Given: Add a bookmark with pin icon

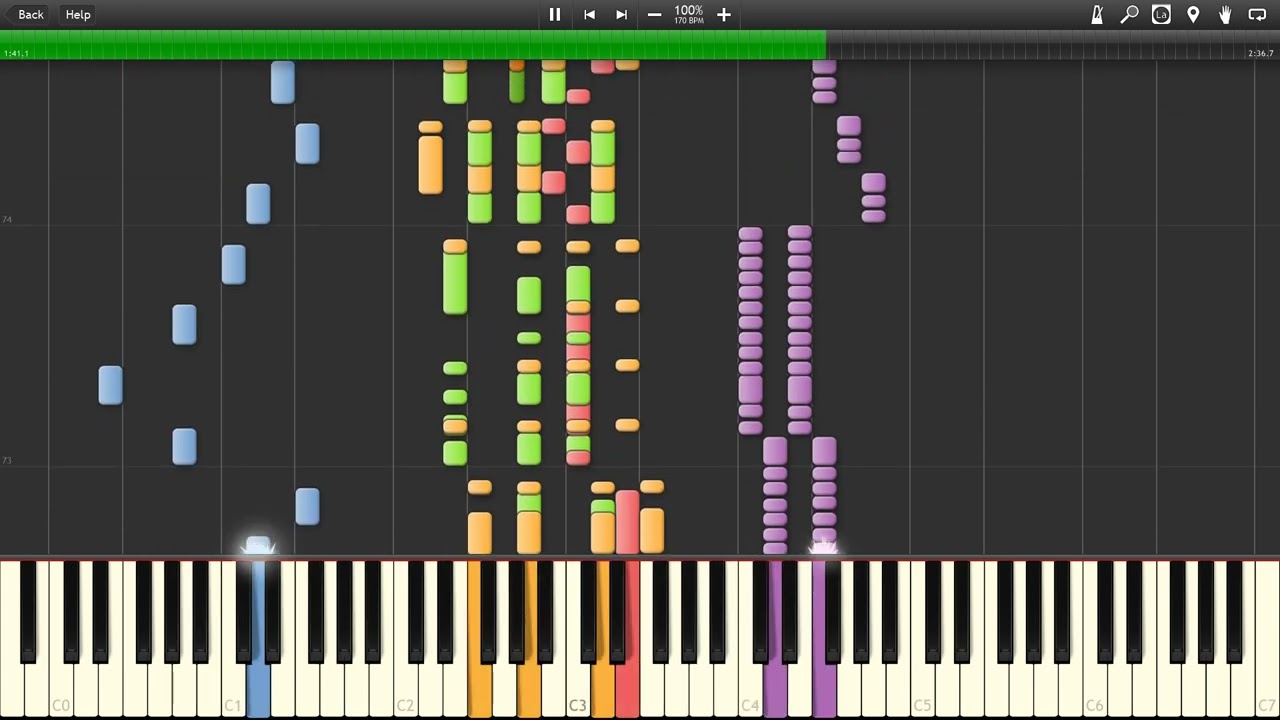Looking at the screenshot, I should [1193, 14].
